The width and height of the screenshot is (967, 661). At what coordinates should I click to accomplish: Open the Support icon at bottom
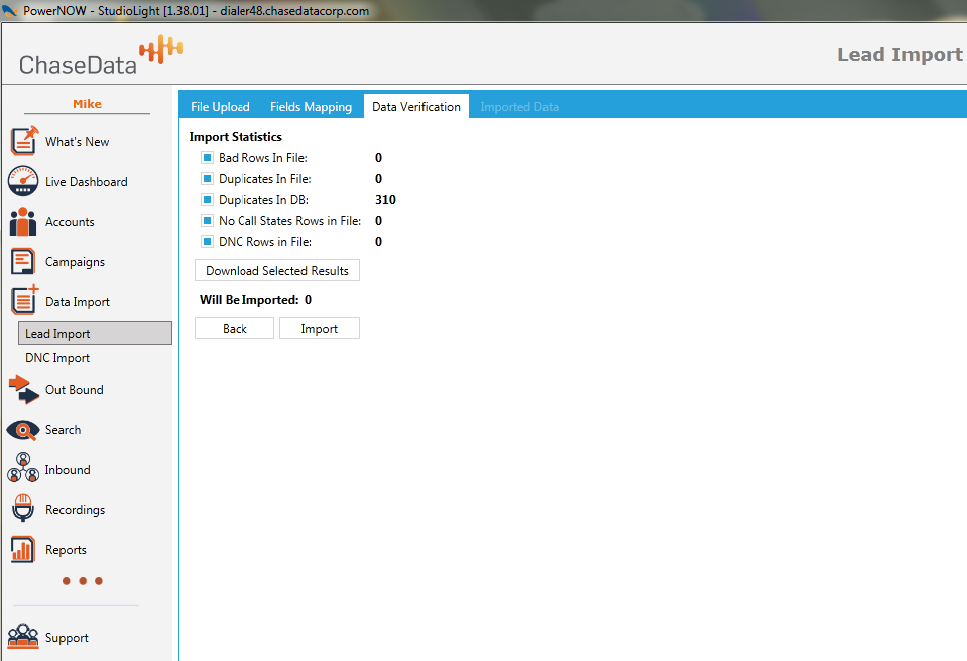(23, 637)
